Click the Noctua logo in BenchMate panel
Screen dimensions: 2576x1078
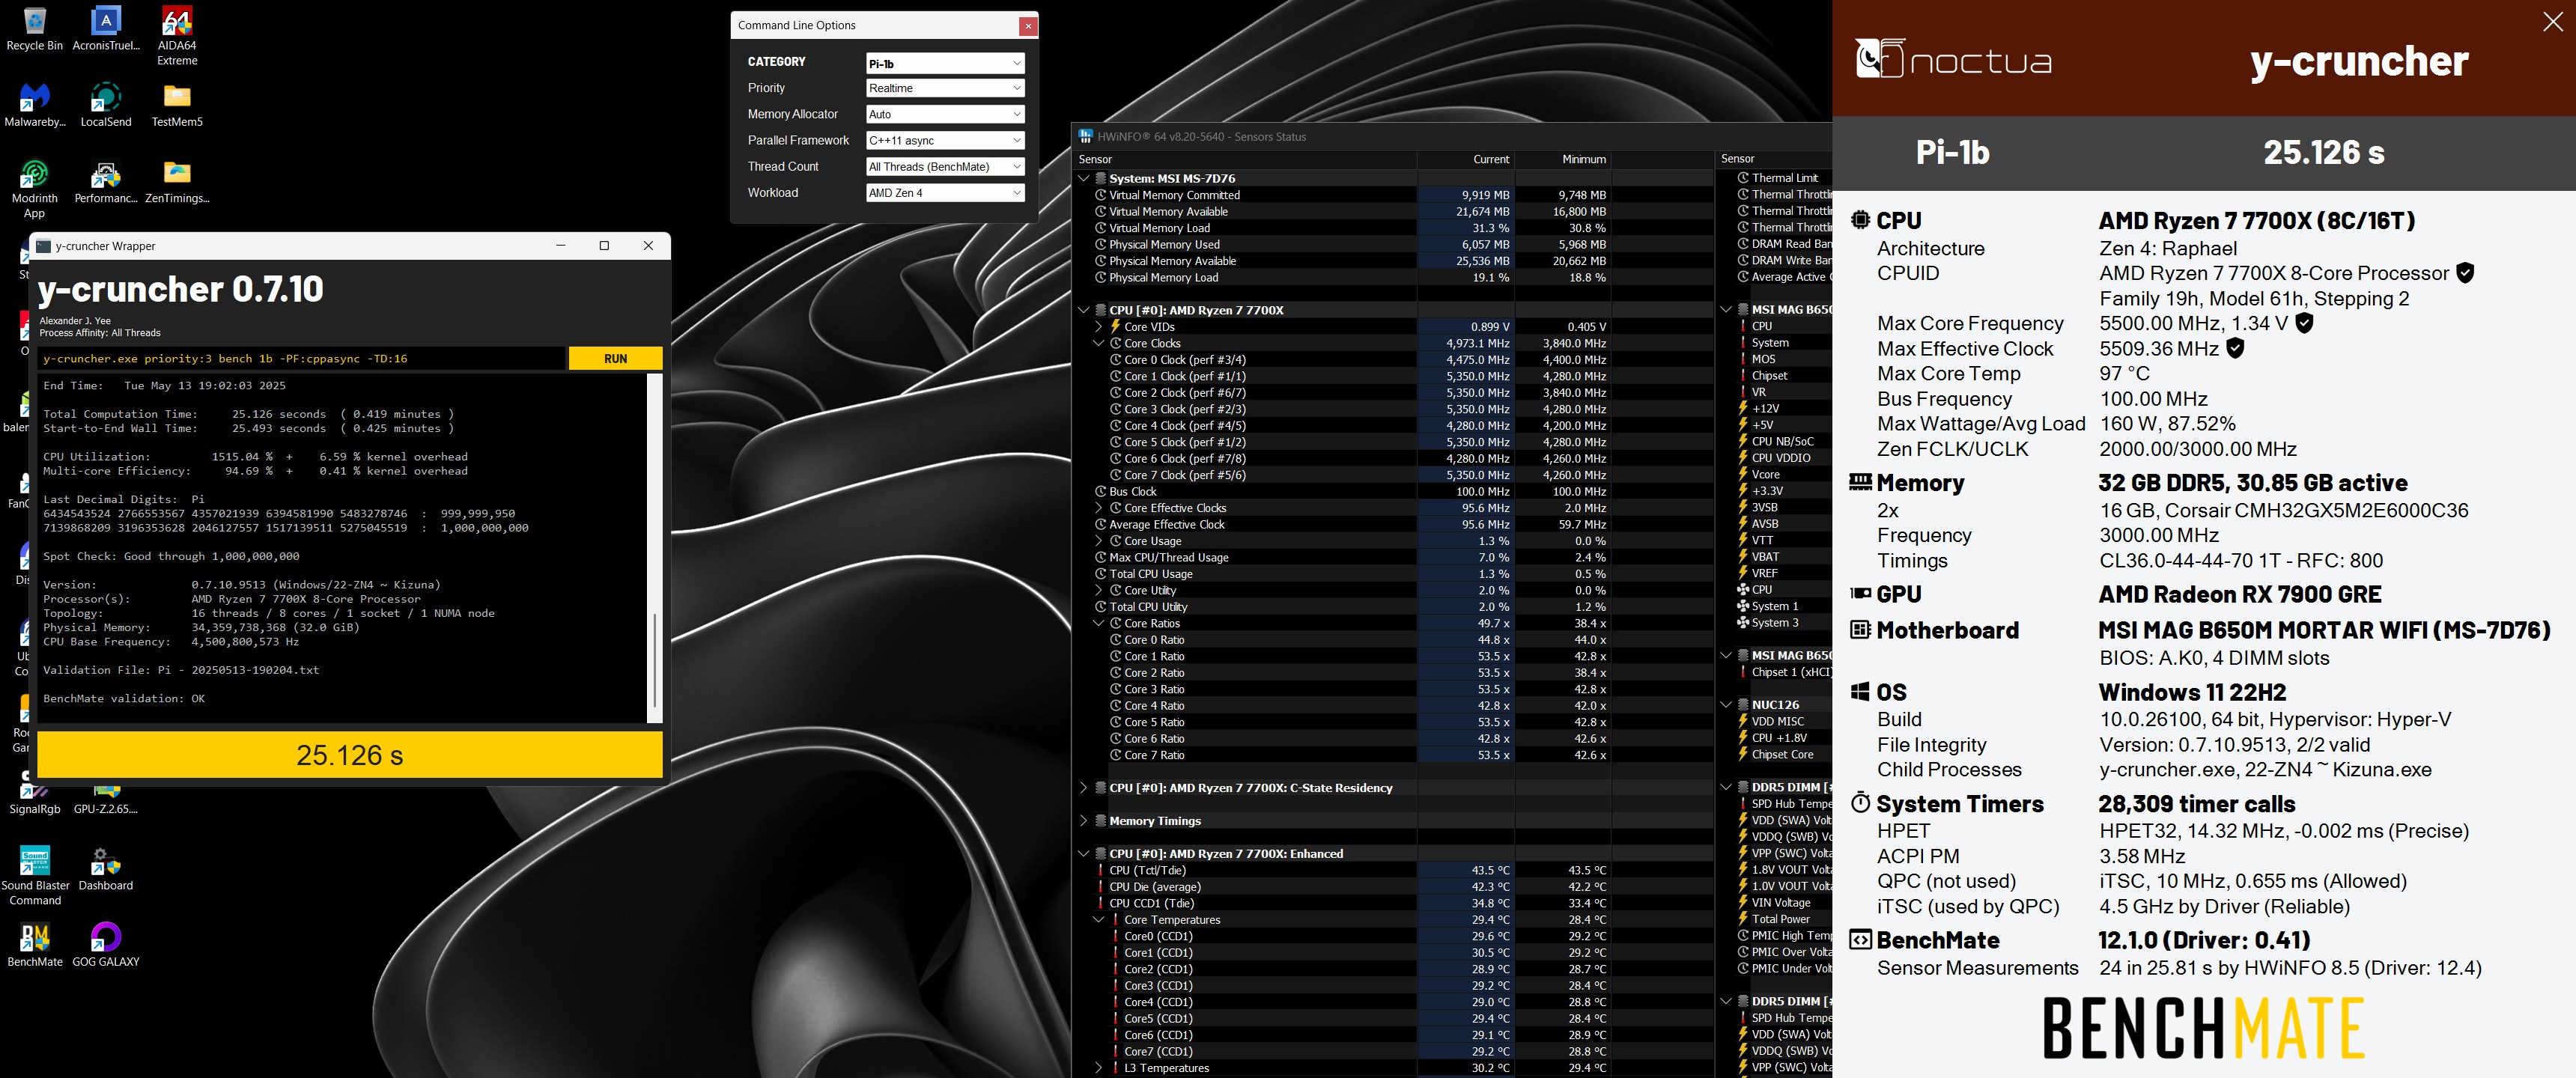[1953, 59]
